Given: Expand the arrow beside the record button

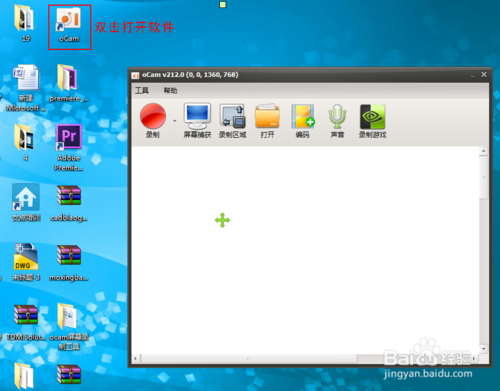Looking at the screenshot, I should click(x=175, y=121).
